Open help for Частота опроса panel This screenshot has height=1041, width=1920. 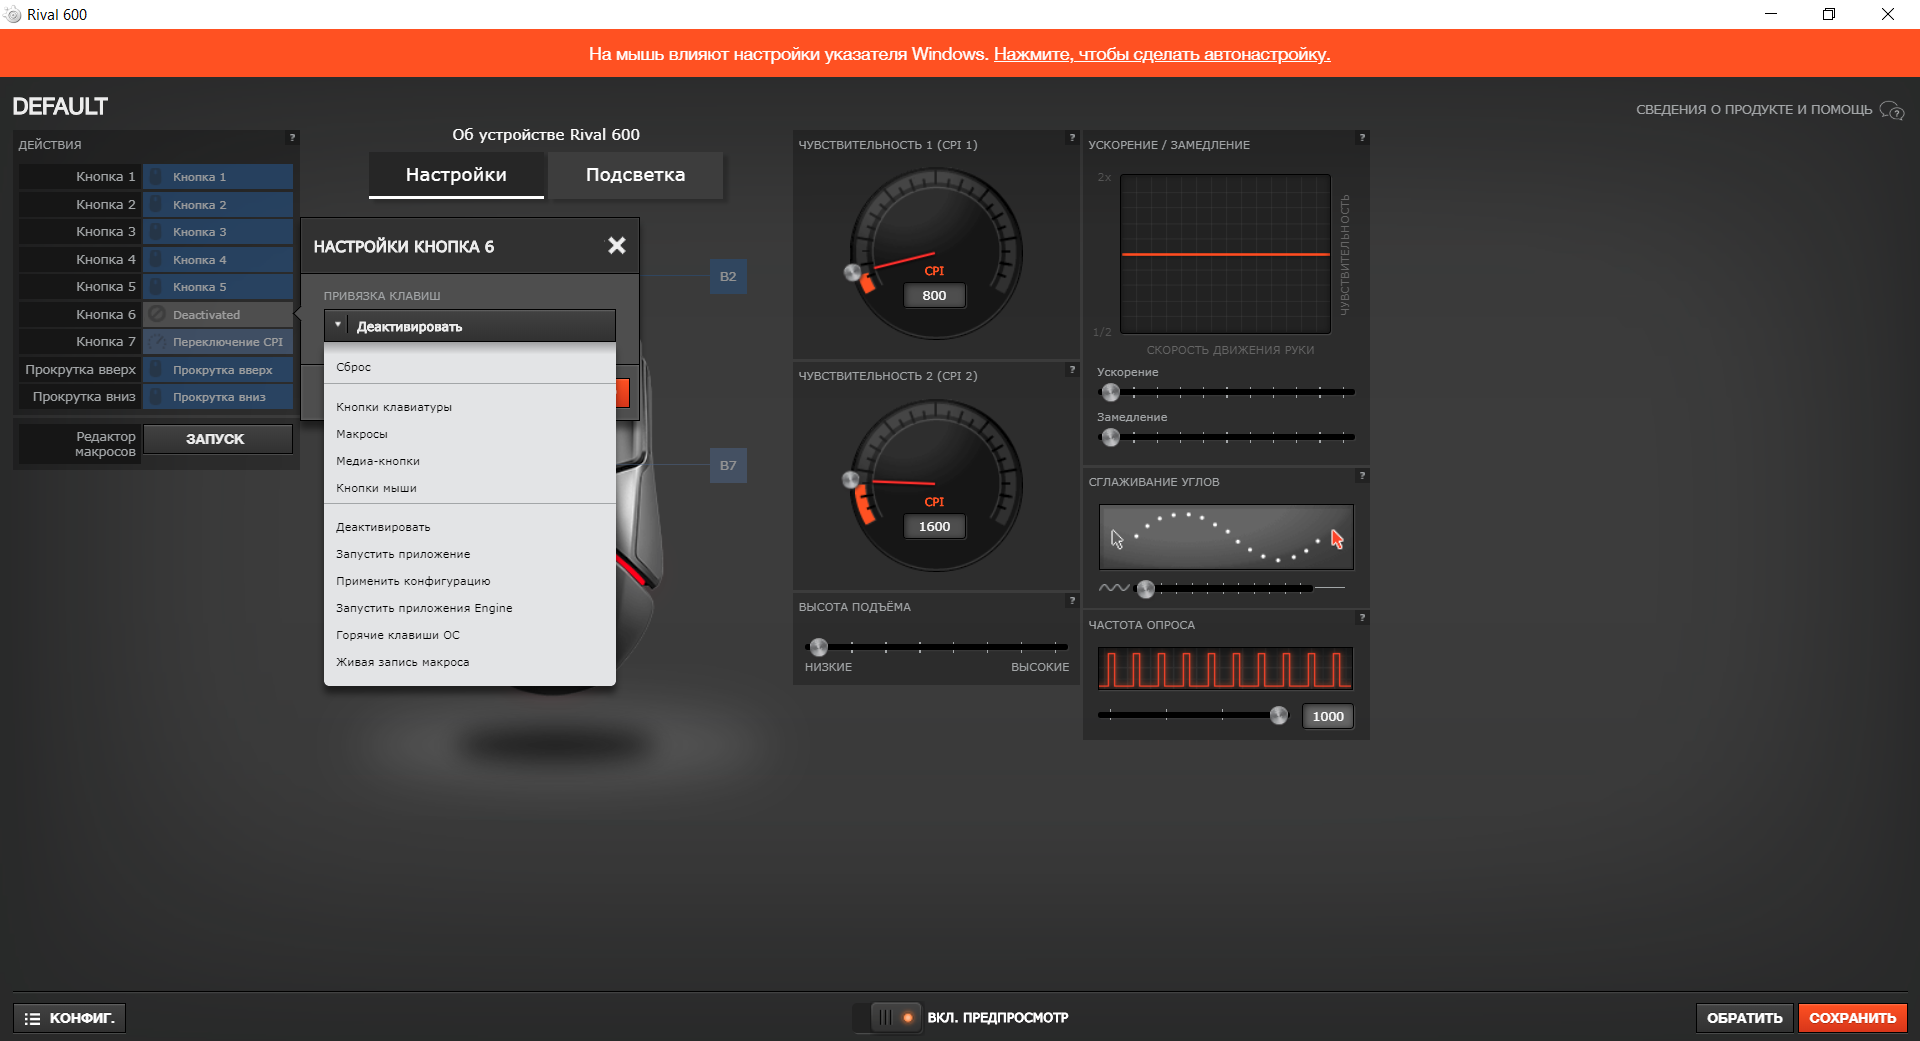[1362, 619]
